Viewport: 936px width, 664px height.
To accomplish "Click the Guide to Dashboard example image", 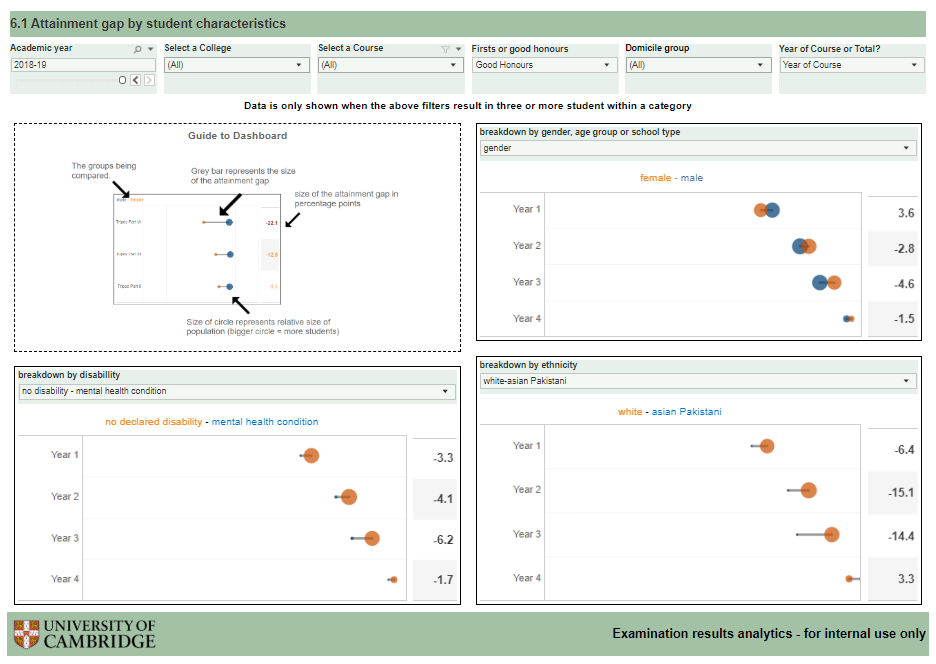I will pos(199,248).
